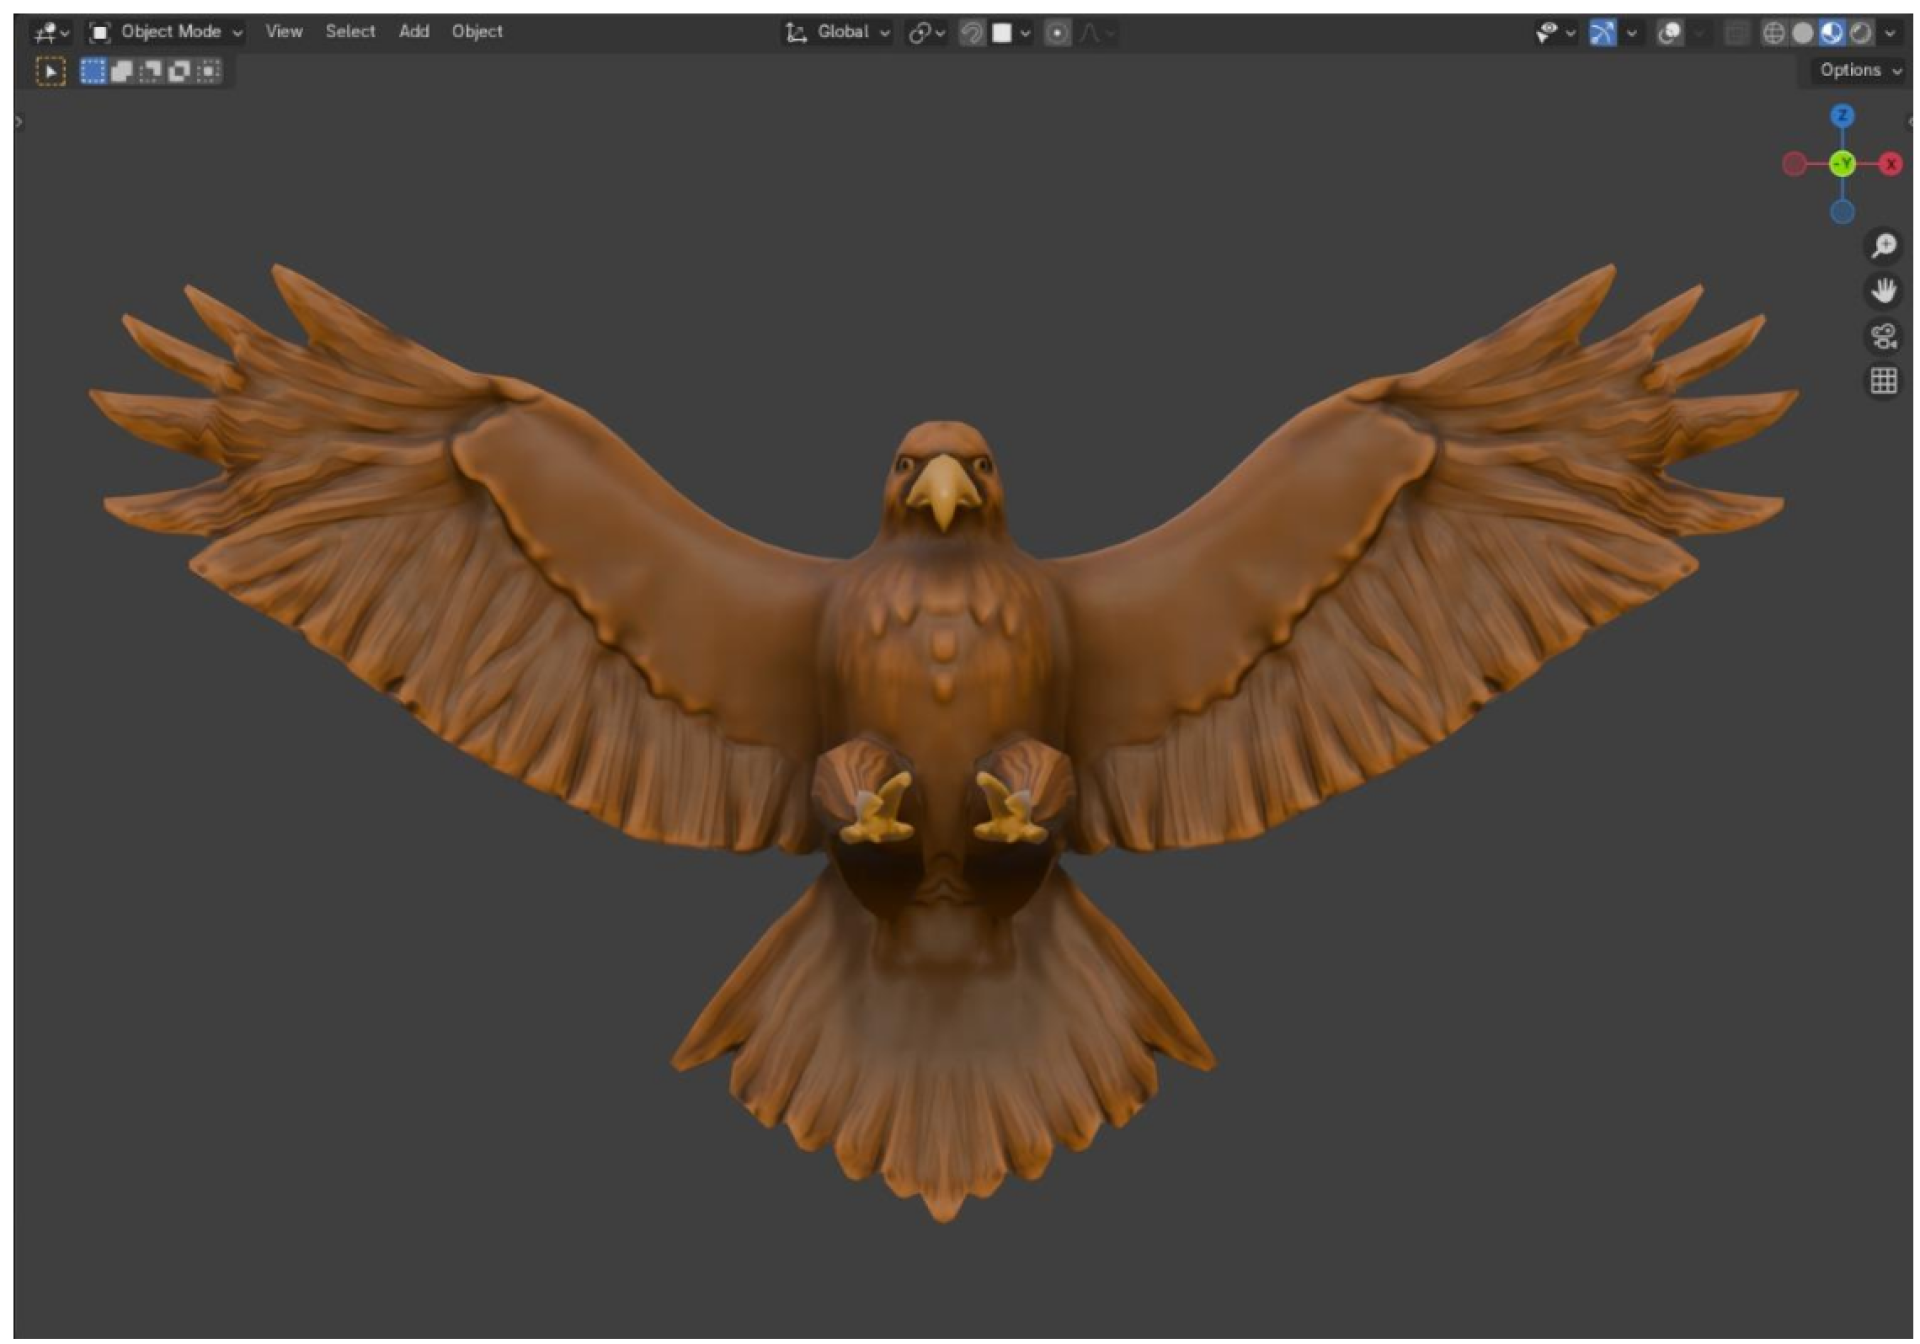Screen dimensions: 1920x1344
Task: Choose the extend selection mode icon
Action: click(121, 71)
